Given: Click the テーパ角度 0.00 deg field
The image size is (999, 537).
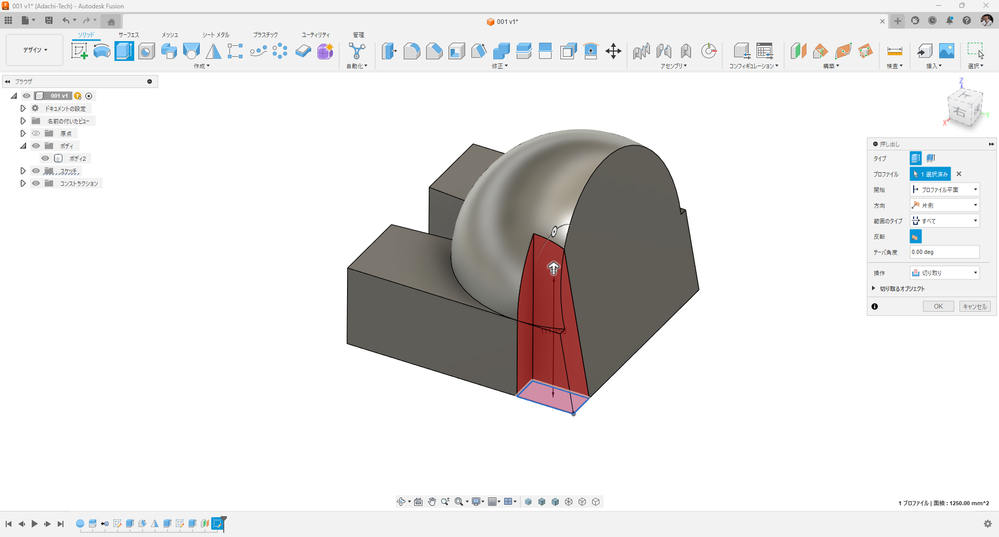Looking at the screenshot, I should tap(944, 252).
